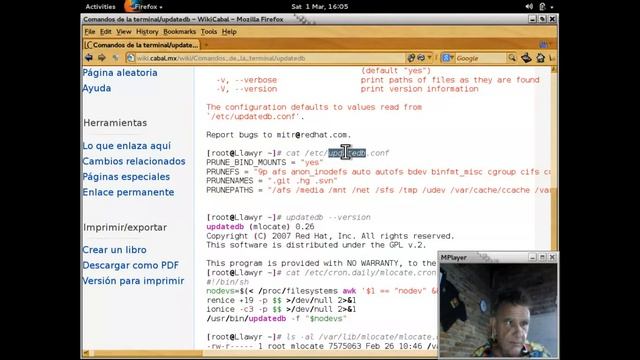Open Página aleatoria link
This screenshot has height=360, width=640.
(120, 73)
